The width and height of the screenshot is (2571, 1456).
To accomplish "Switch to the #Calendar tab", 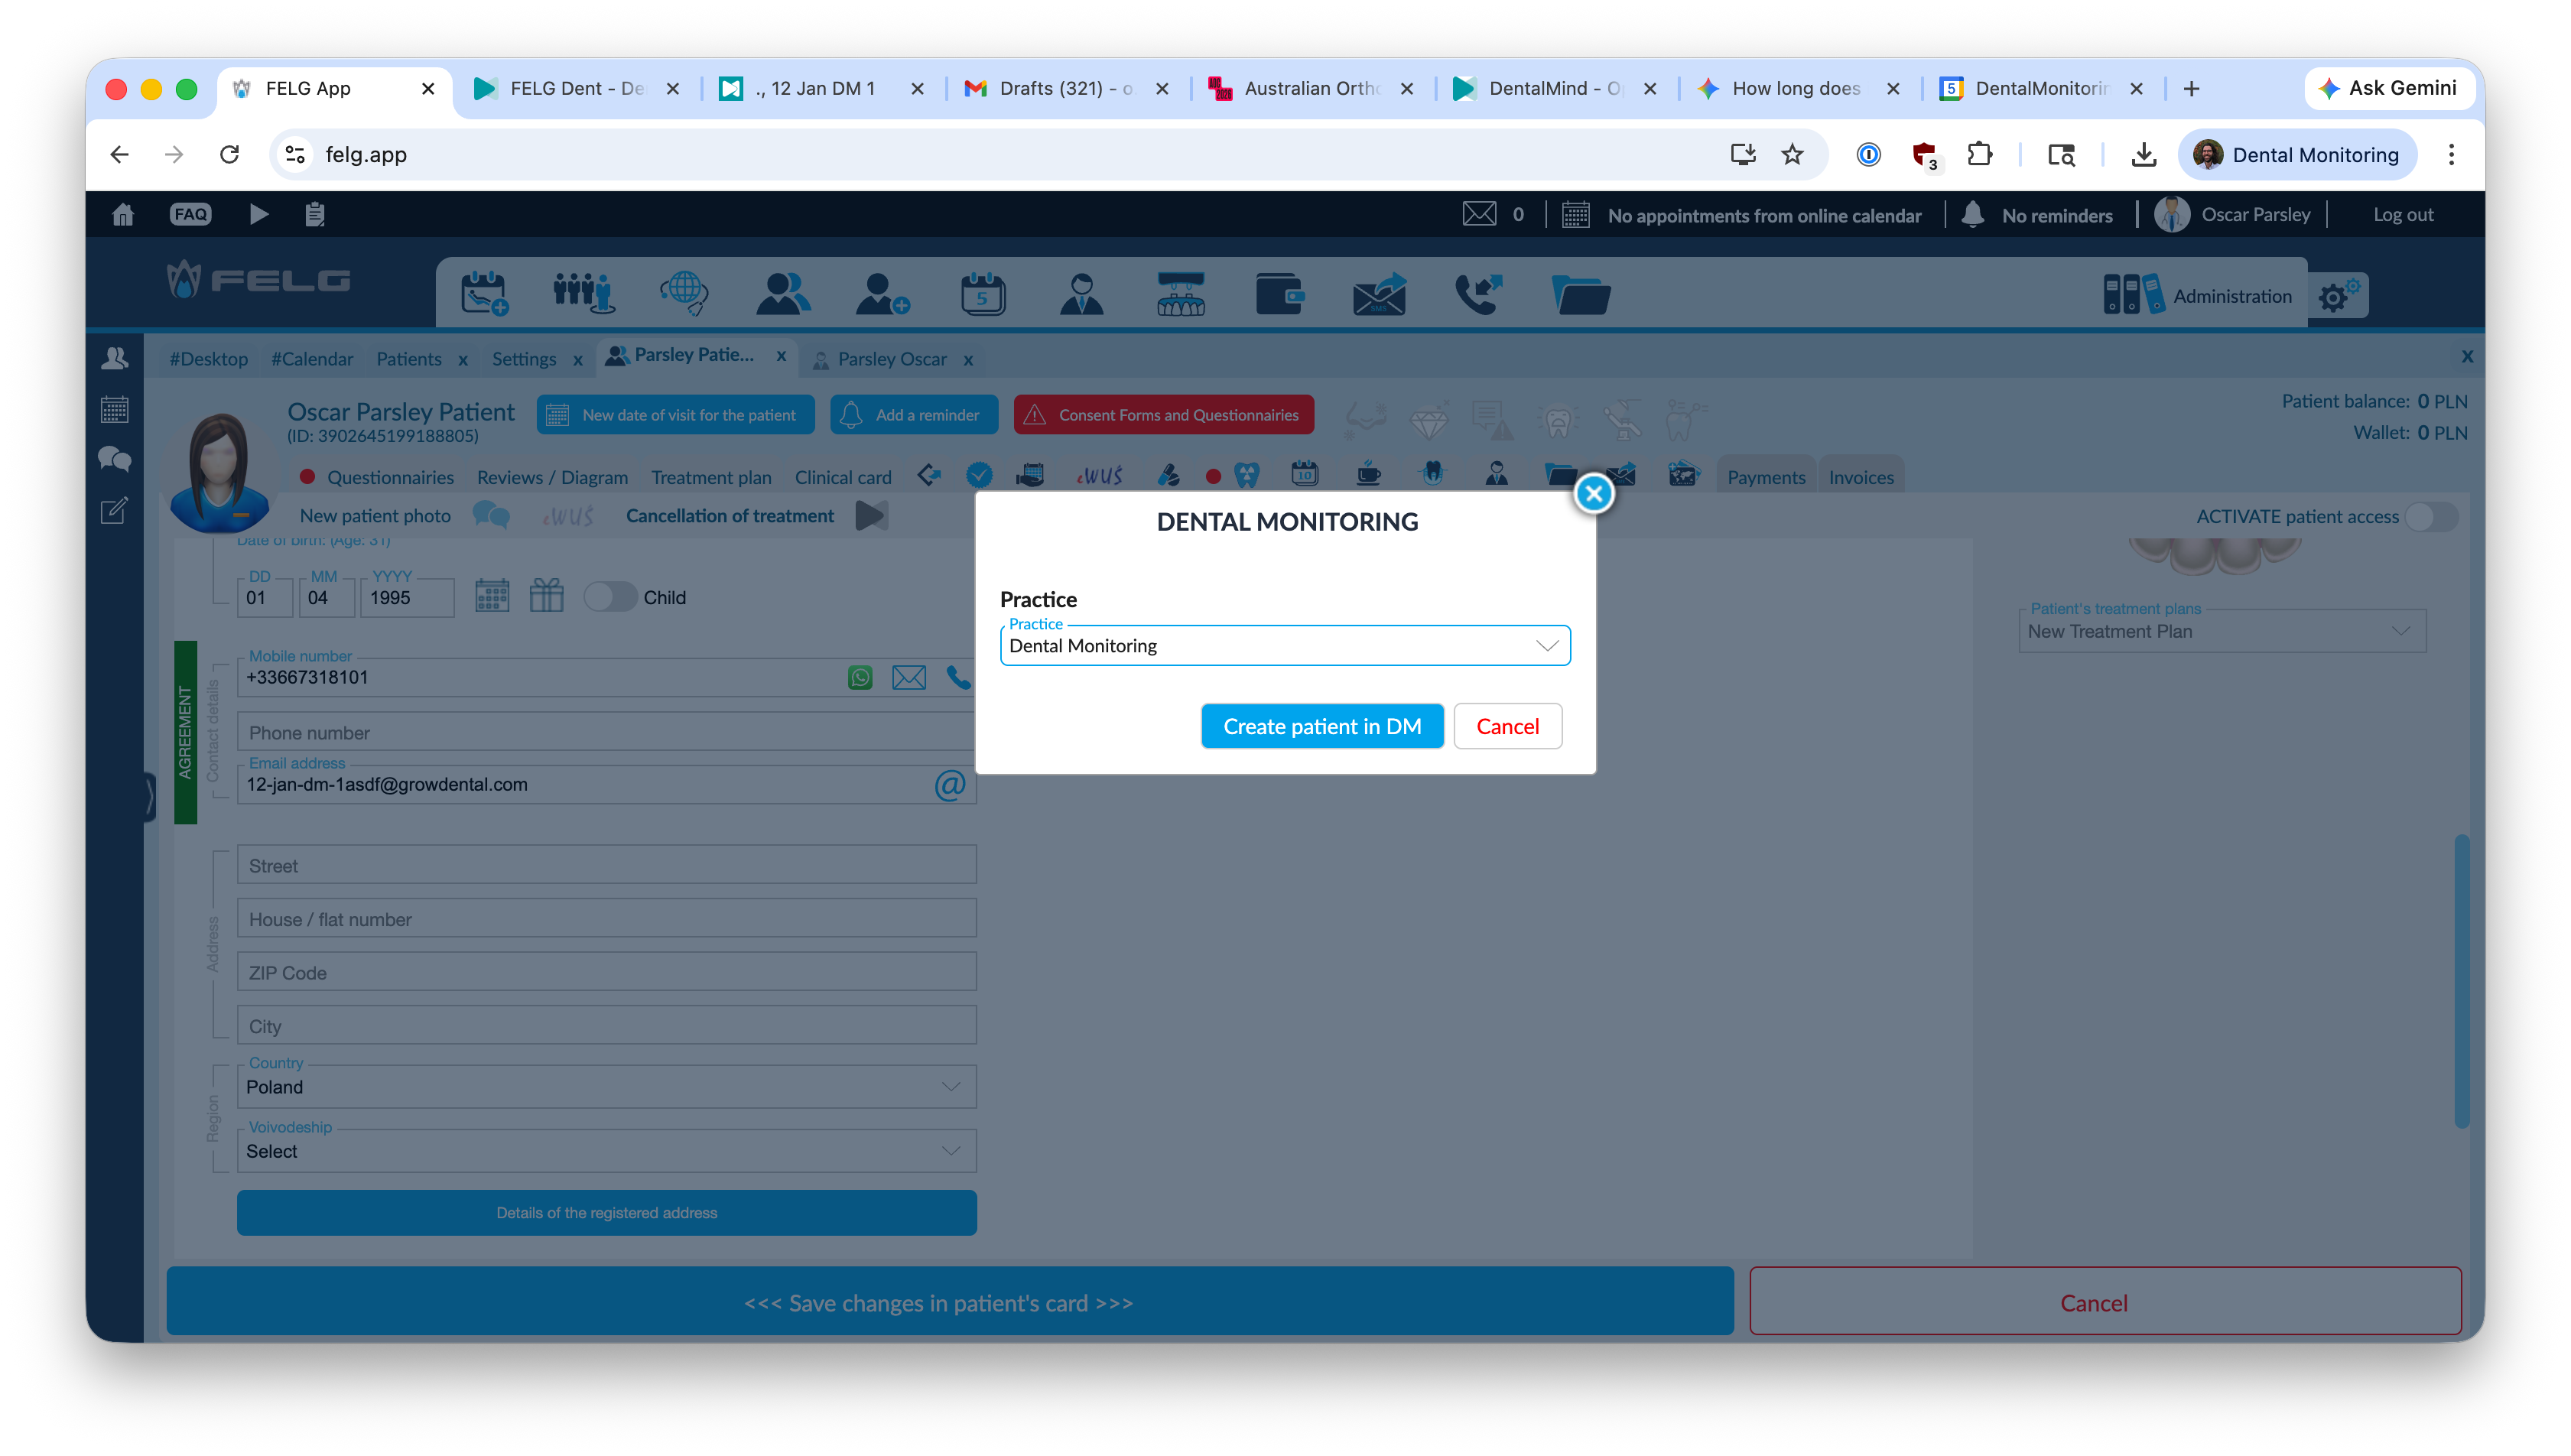I will (312, 359).
